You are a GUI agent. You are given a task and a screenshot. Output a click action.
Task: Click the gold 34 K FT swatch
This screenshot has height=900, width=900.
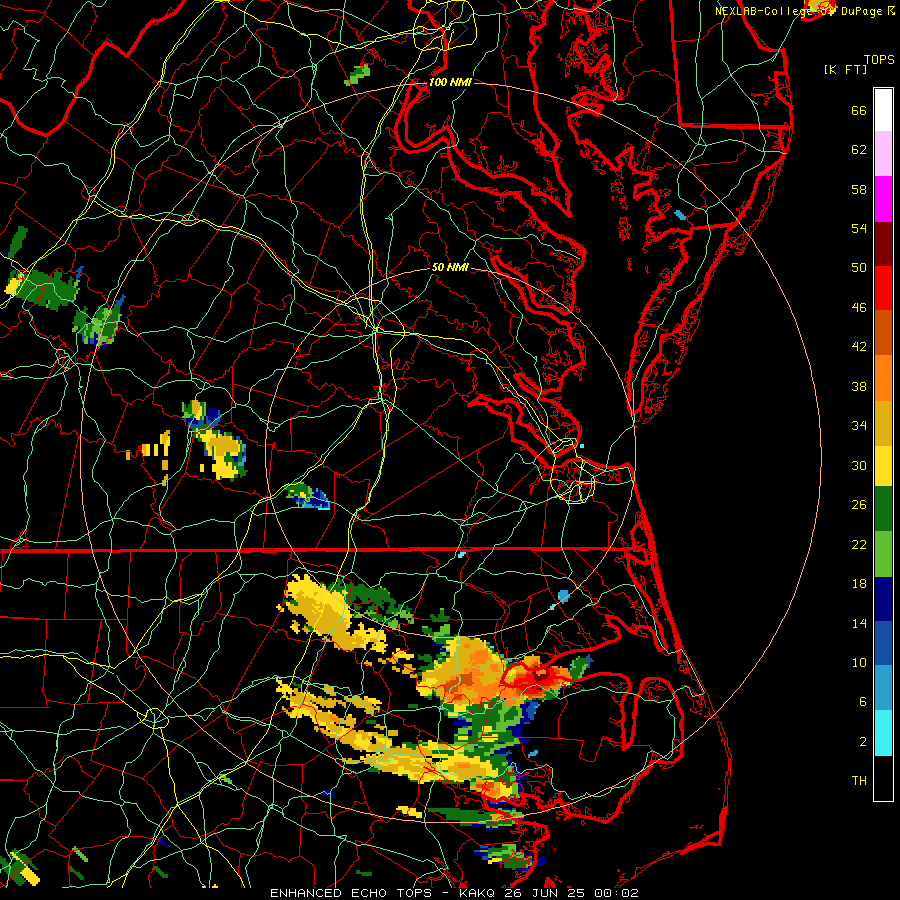pos(883,422)
